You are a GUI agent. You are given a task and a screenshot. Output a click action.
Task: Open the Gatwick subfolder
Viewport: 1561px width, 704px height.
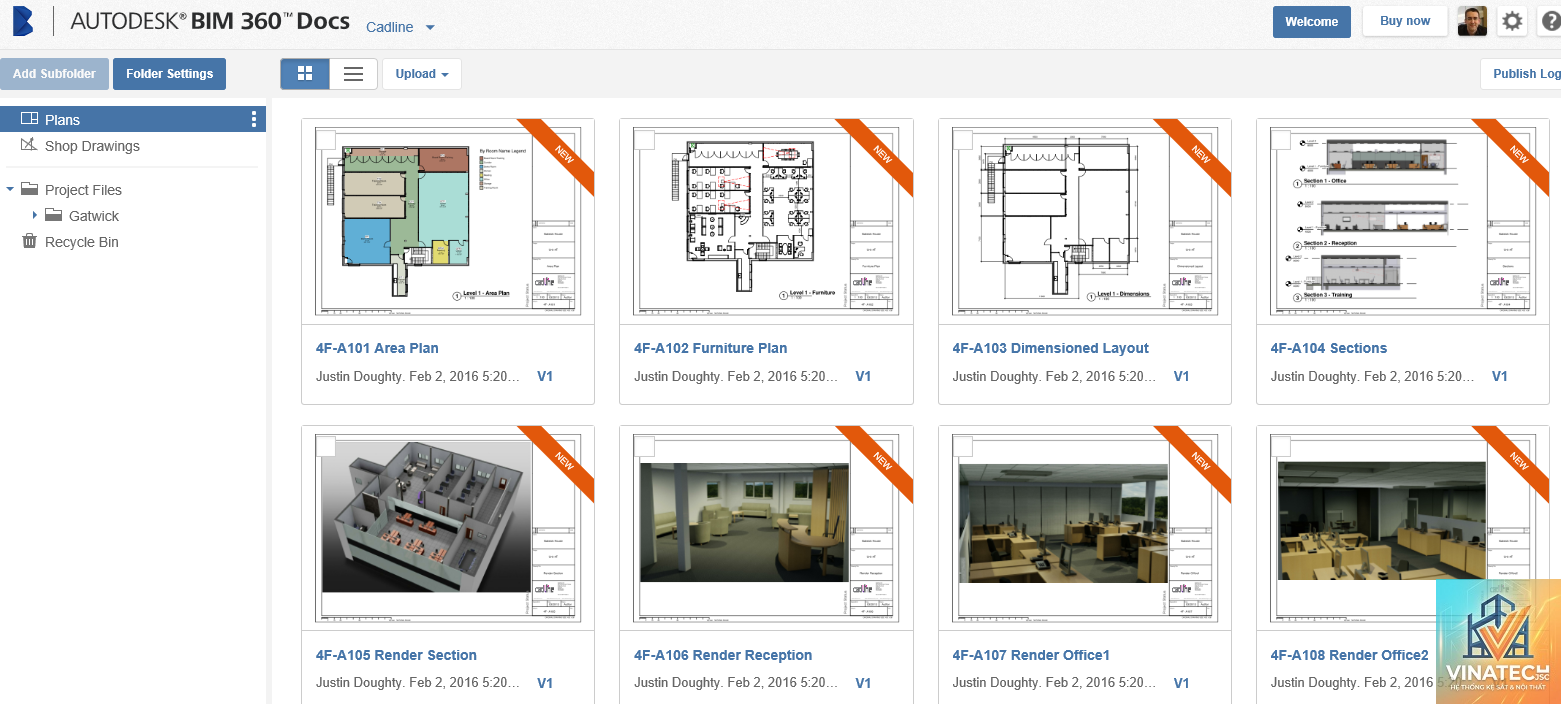coord(94,215)
